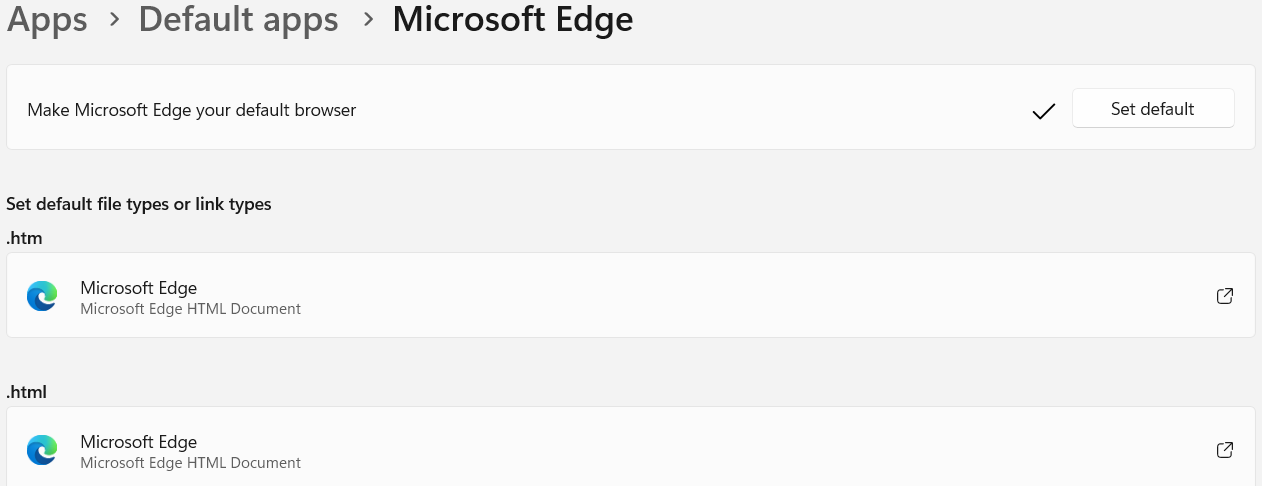The image size is (1262, 486).
Task: Go back to the Apps breadcrumb
Action: coord(47,19)
